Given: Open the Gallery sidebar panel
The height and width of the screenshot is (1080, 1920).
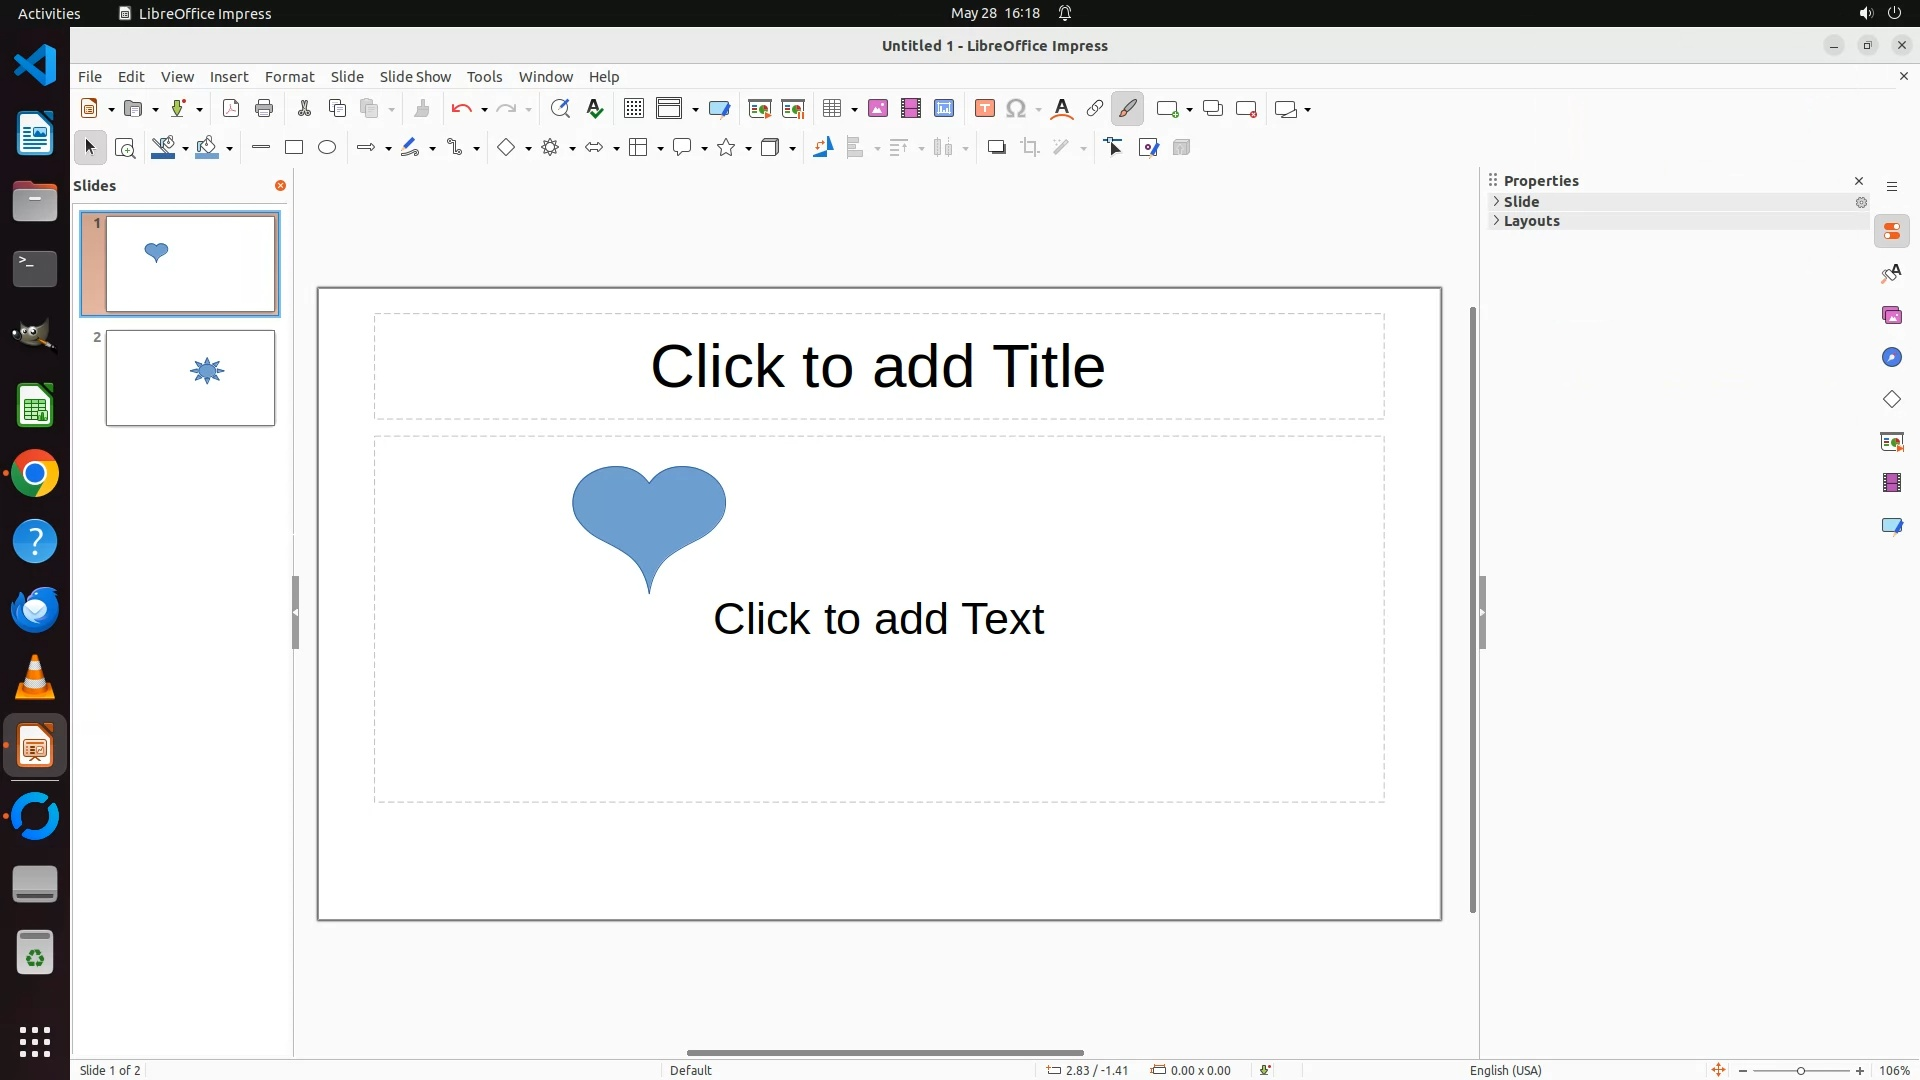Looking at the screenshot, I should [1891, 316].
